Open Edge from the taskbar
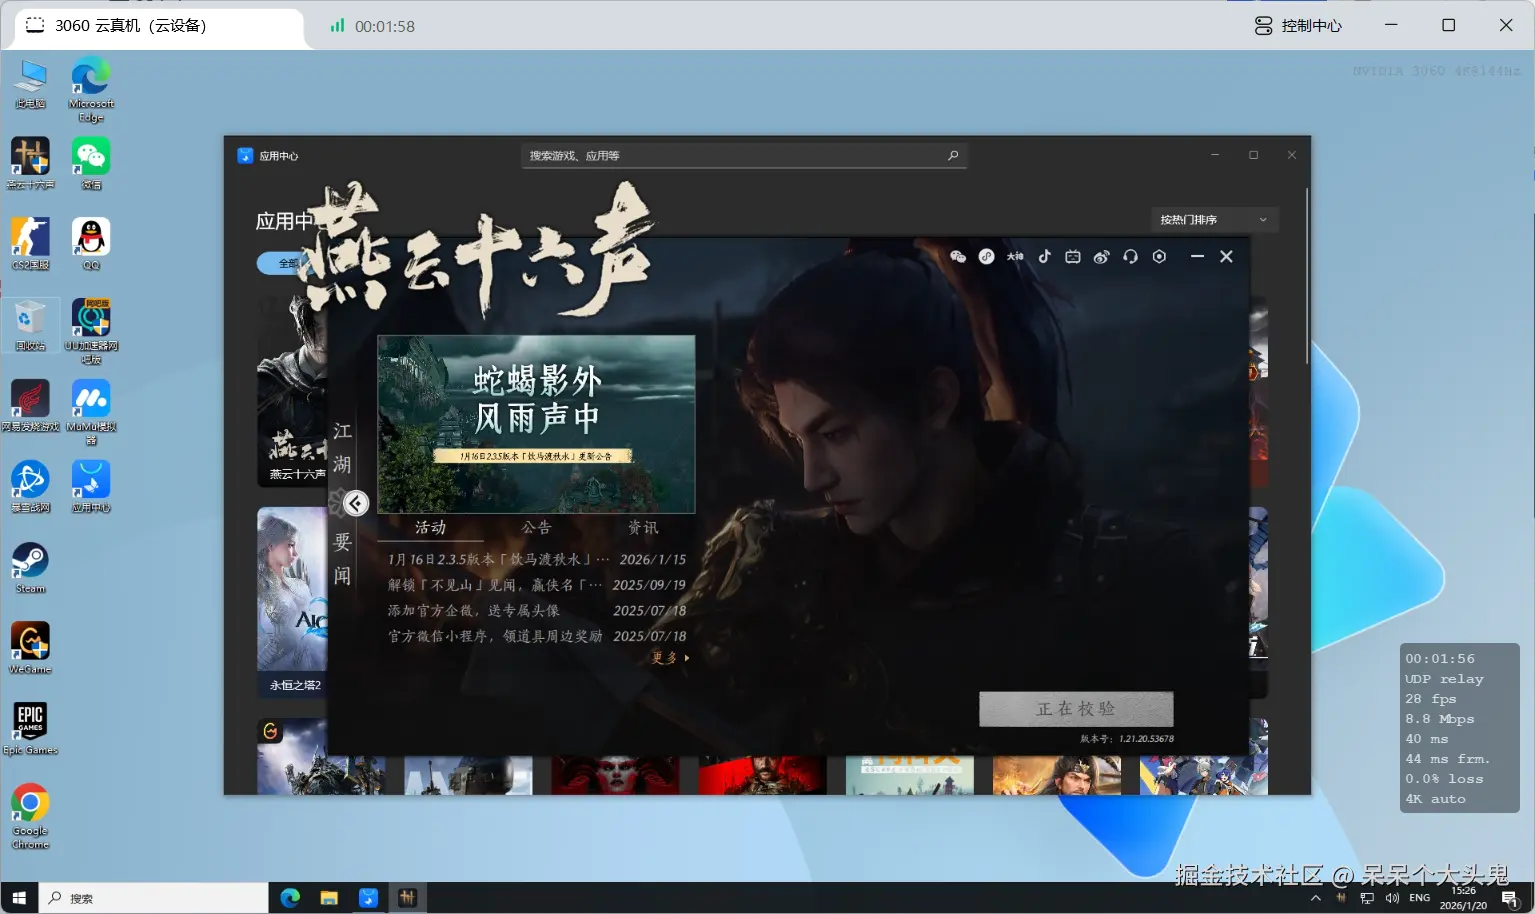Image resolution: width=1535 pixels, height=914 pixels. (x=290, y=898)
